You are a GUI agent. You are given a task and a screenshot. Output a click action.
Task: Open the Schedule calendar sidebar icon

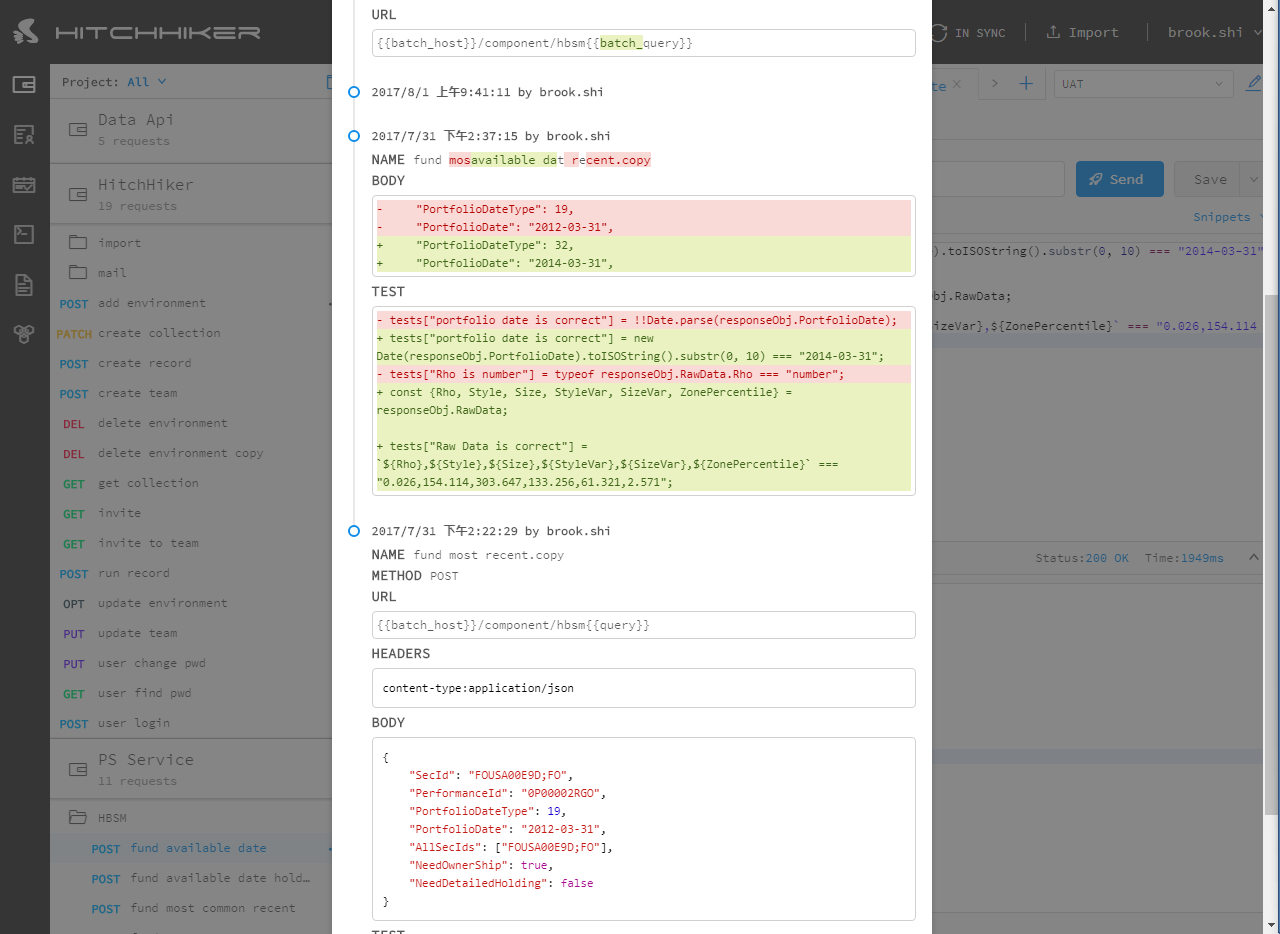pos(24,185)
